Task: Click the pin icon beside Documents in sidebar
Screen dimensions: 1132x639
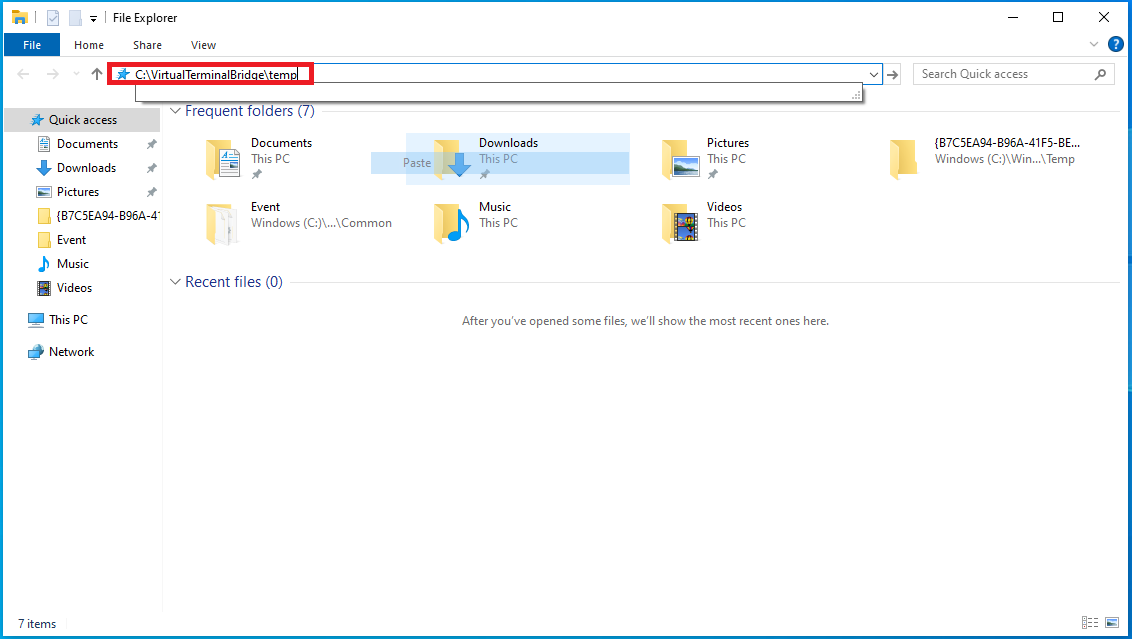Action: [x=152, y=144]
